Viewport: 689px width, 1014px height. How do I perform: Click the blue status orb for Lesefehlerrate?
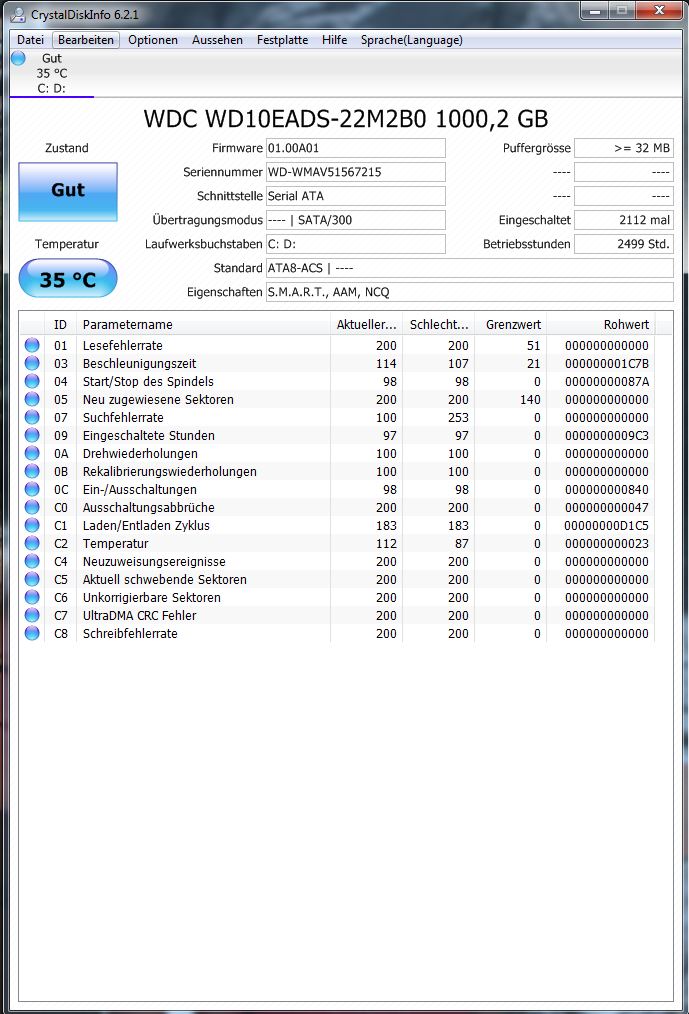pos(32,345)
